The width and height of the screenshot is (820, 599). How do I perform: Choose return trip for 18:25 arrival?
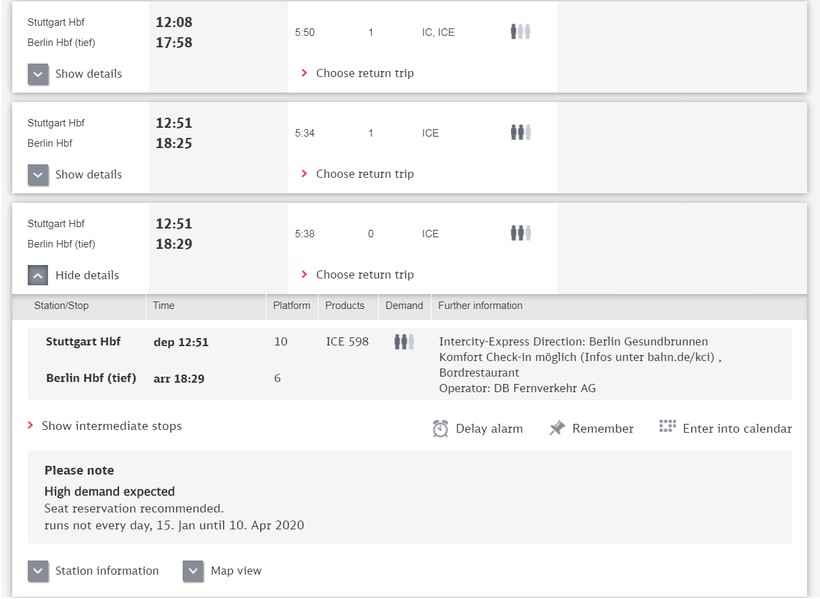pos(364,174)
